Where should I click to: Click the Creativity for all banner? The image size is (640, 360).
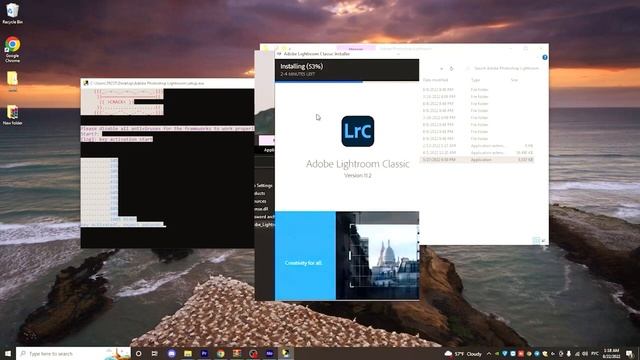point(305,256)
